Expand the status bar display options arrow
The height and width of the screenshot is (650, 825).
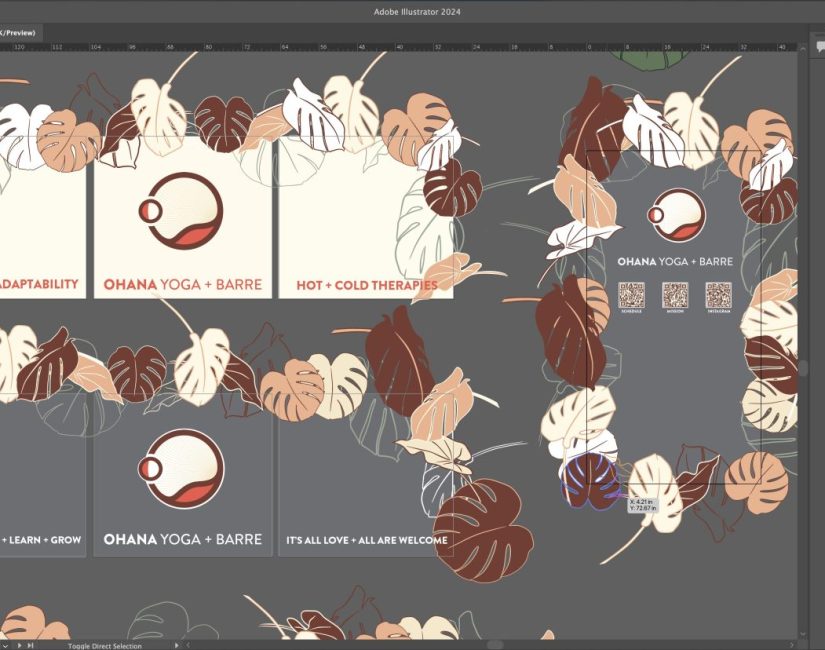[177, 645]
